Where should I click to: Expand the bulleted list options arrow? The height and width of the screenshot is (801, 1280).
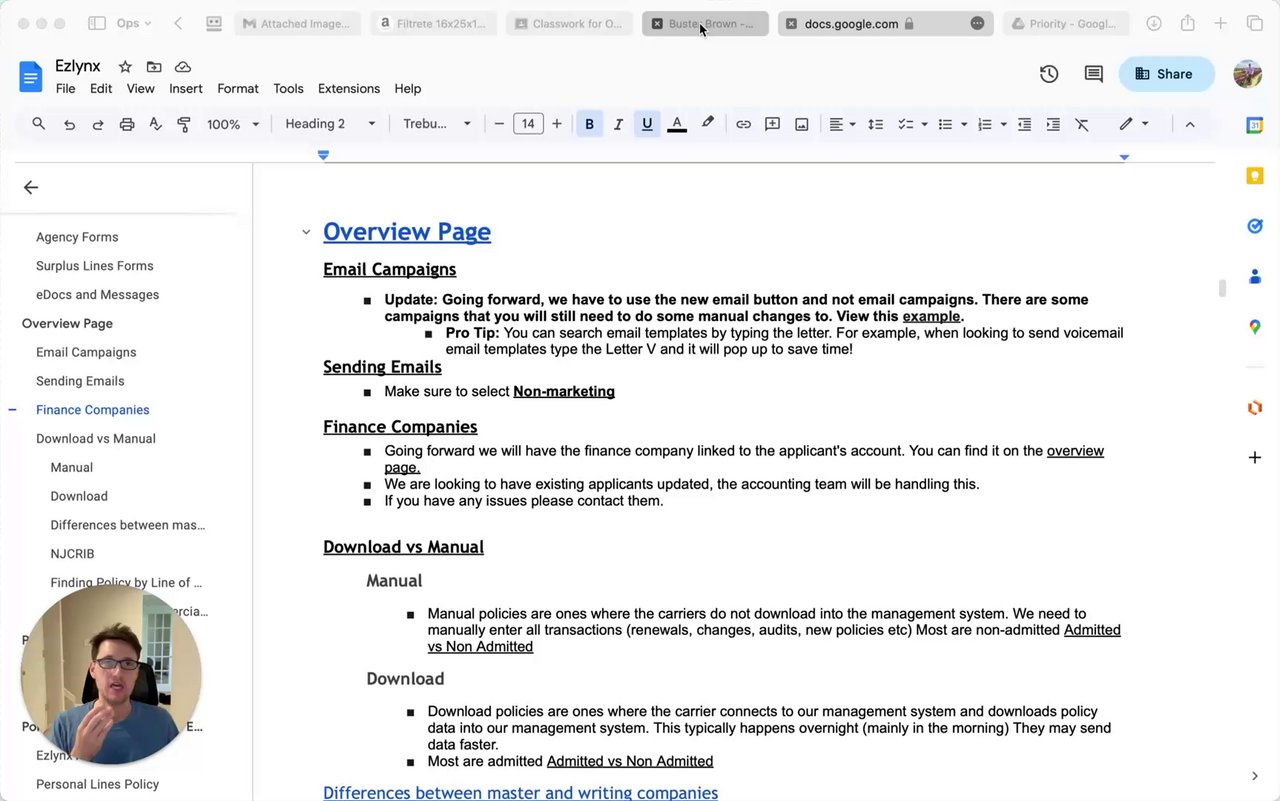[x=964, y=124]
